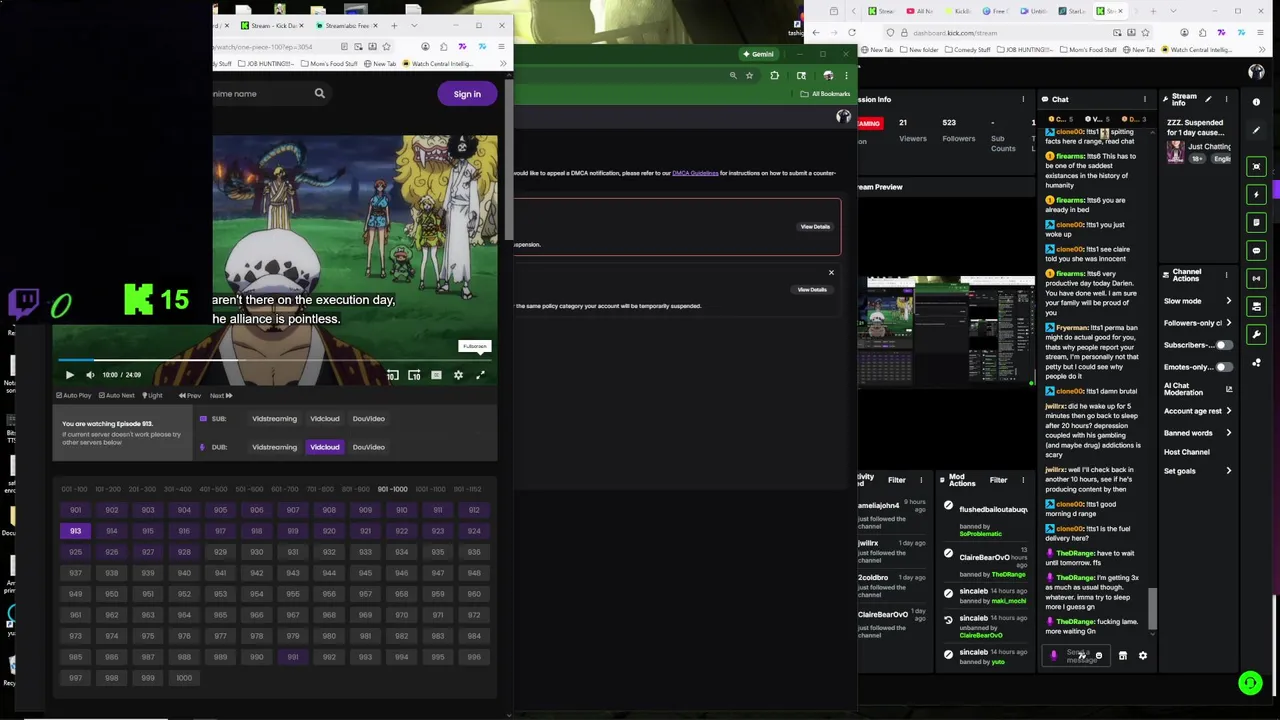Toggle the Auto Play checkbox
Viewport: 1280px width, 720px height.
click(x=73, y=395)
